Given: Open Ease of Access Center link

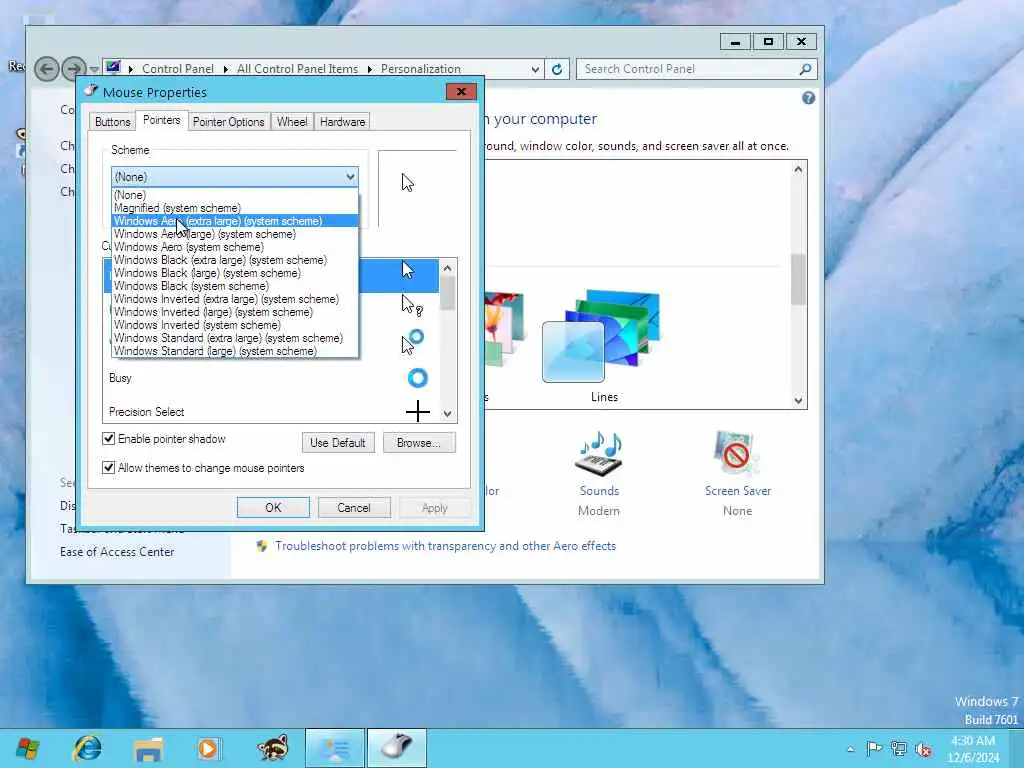Looking at the screenshot, I should click(x=117, y=552).
